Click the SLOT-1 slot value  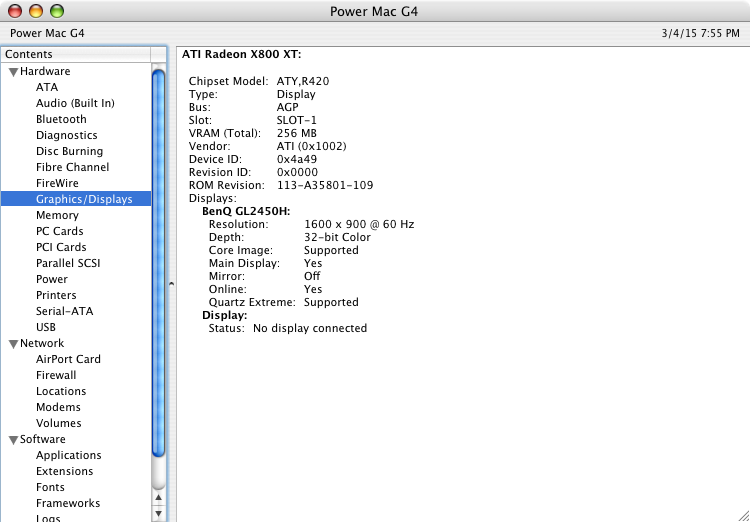[297, 120]
